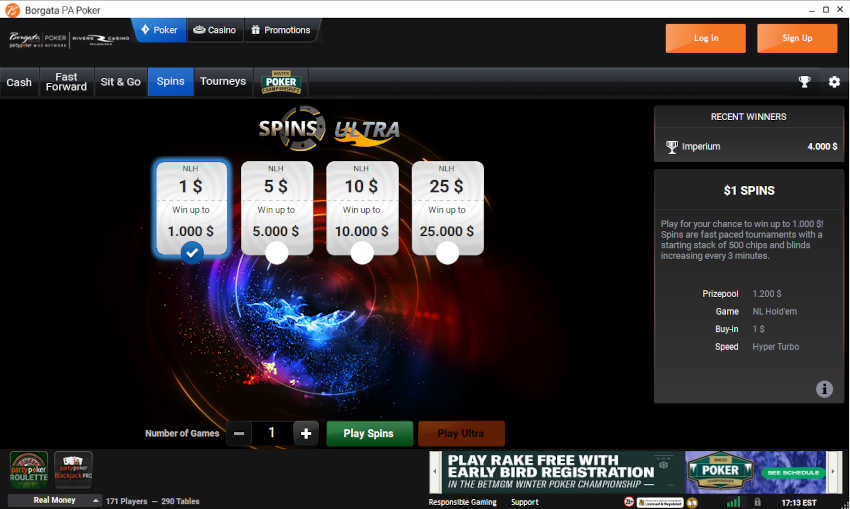The image size is (850, 509).
Task: Select the 5 $ buy-in card
Action: (276, 208)
